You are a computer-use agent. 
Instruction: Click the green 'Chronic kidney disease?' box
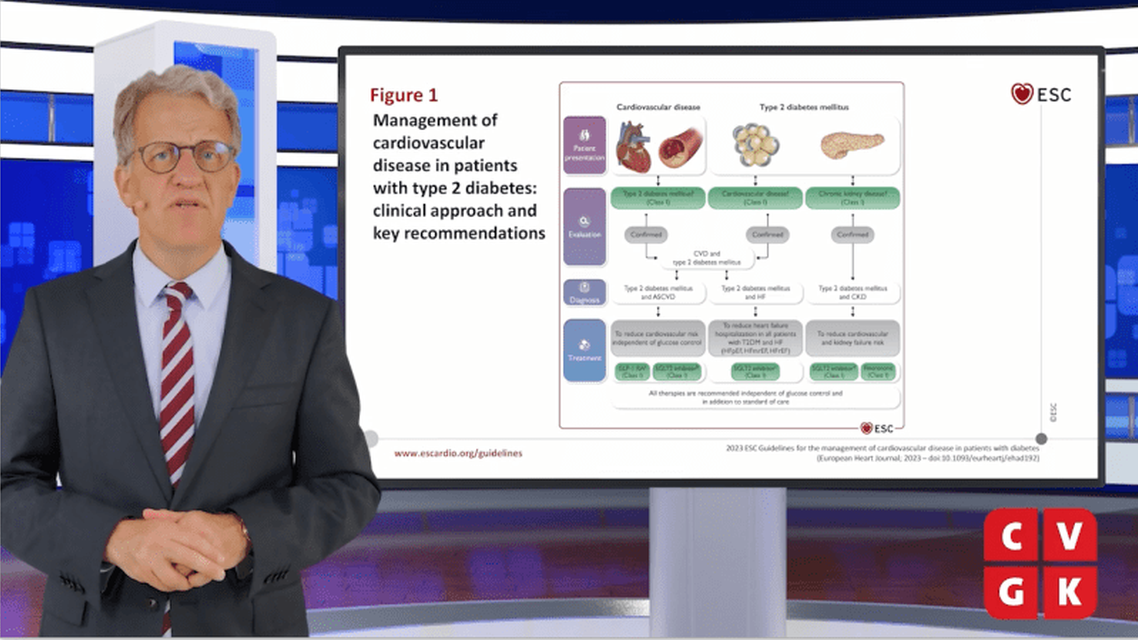(852, 198)
